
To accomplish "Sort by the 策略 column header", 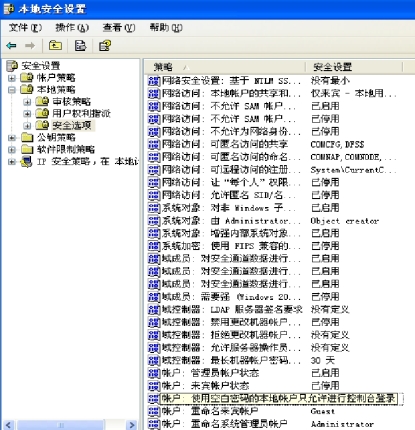I will coord(224,67).
